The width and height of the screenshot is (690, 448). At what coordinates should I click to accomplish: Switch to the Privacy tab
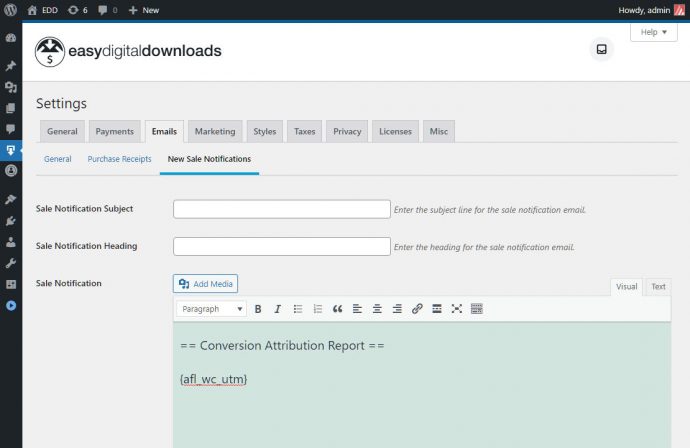tap(347, 131)
